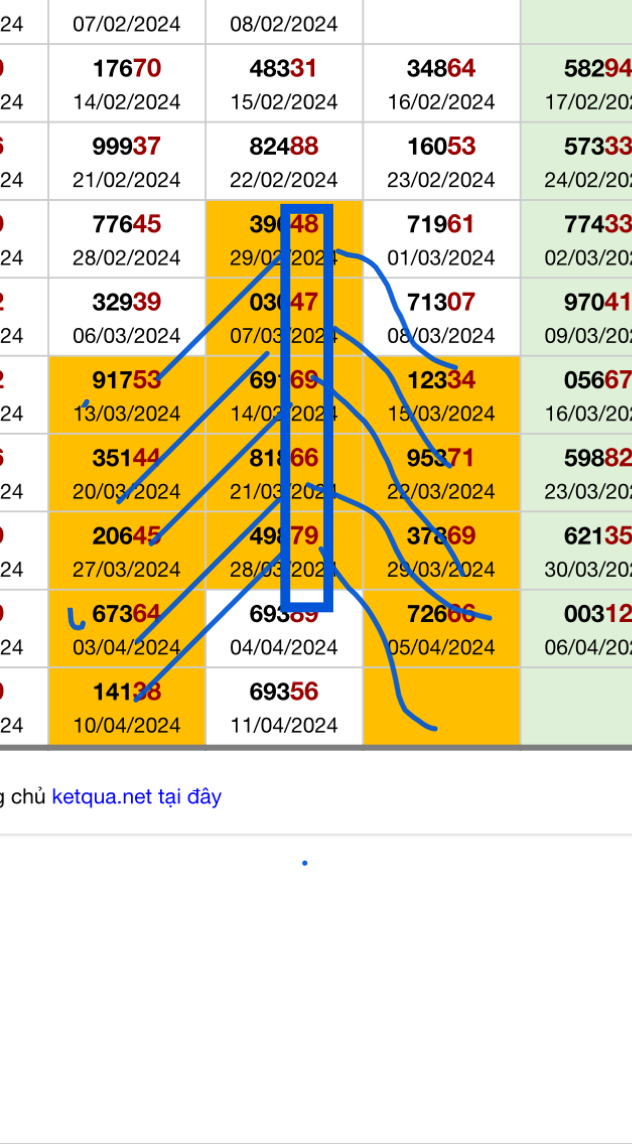Select the result number 20645
Image resolution: width=632 pixels, height=1144 pixels.
[127, 536]
